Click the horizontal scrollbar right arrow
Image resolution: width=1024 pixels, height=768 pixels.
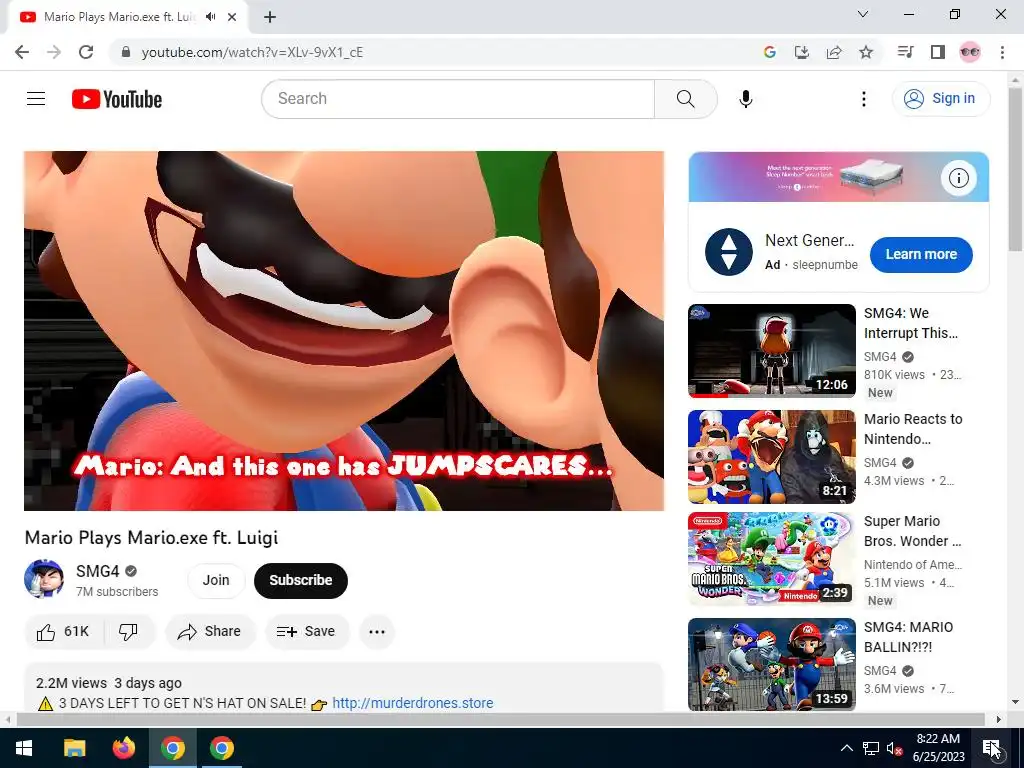tap(999, 719)
